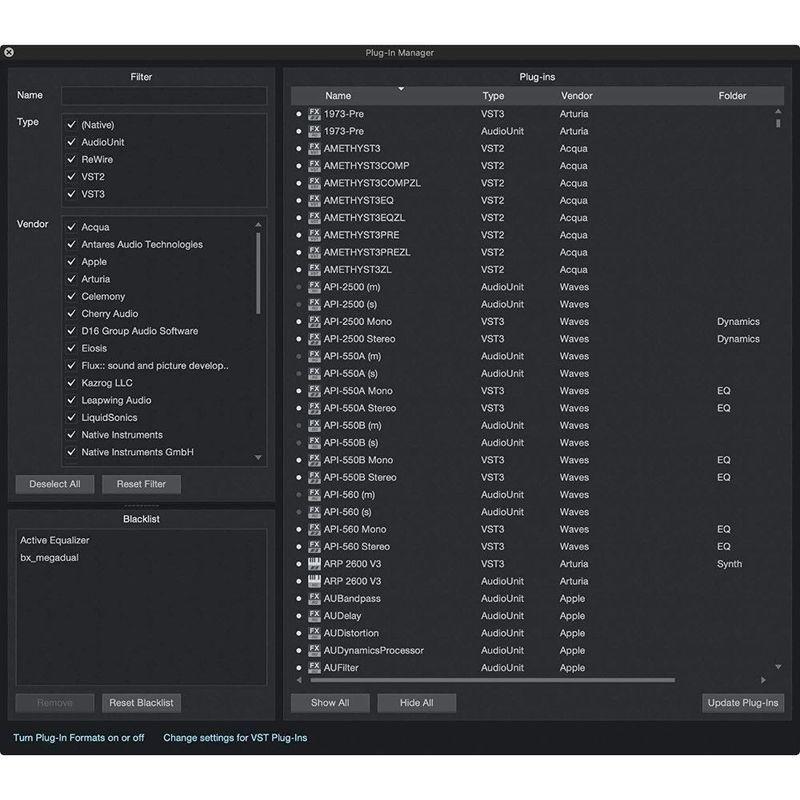Click the keyboard instrument icon of ARP 2600 V3 AudioUnit
The width and height of the screenshot is (800, 800).
[314, 581]
